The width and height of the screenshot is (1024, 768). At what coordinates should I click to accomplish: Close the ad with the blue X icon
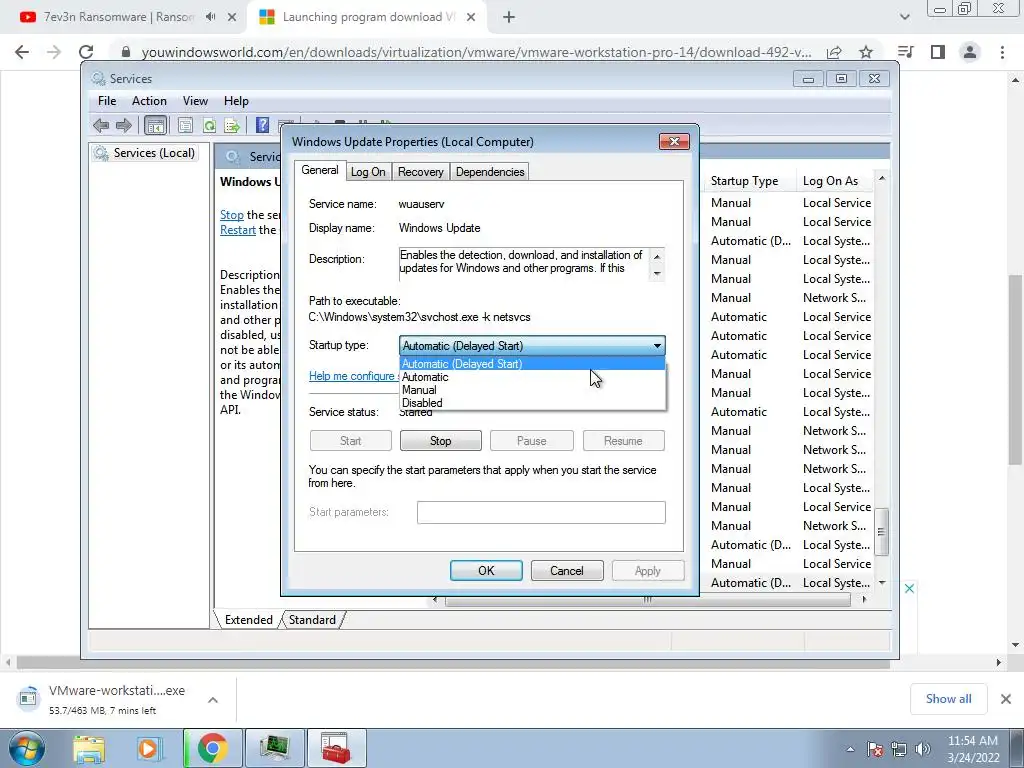(x=909, y=588)
